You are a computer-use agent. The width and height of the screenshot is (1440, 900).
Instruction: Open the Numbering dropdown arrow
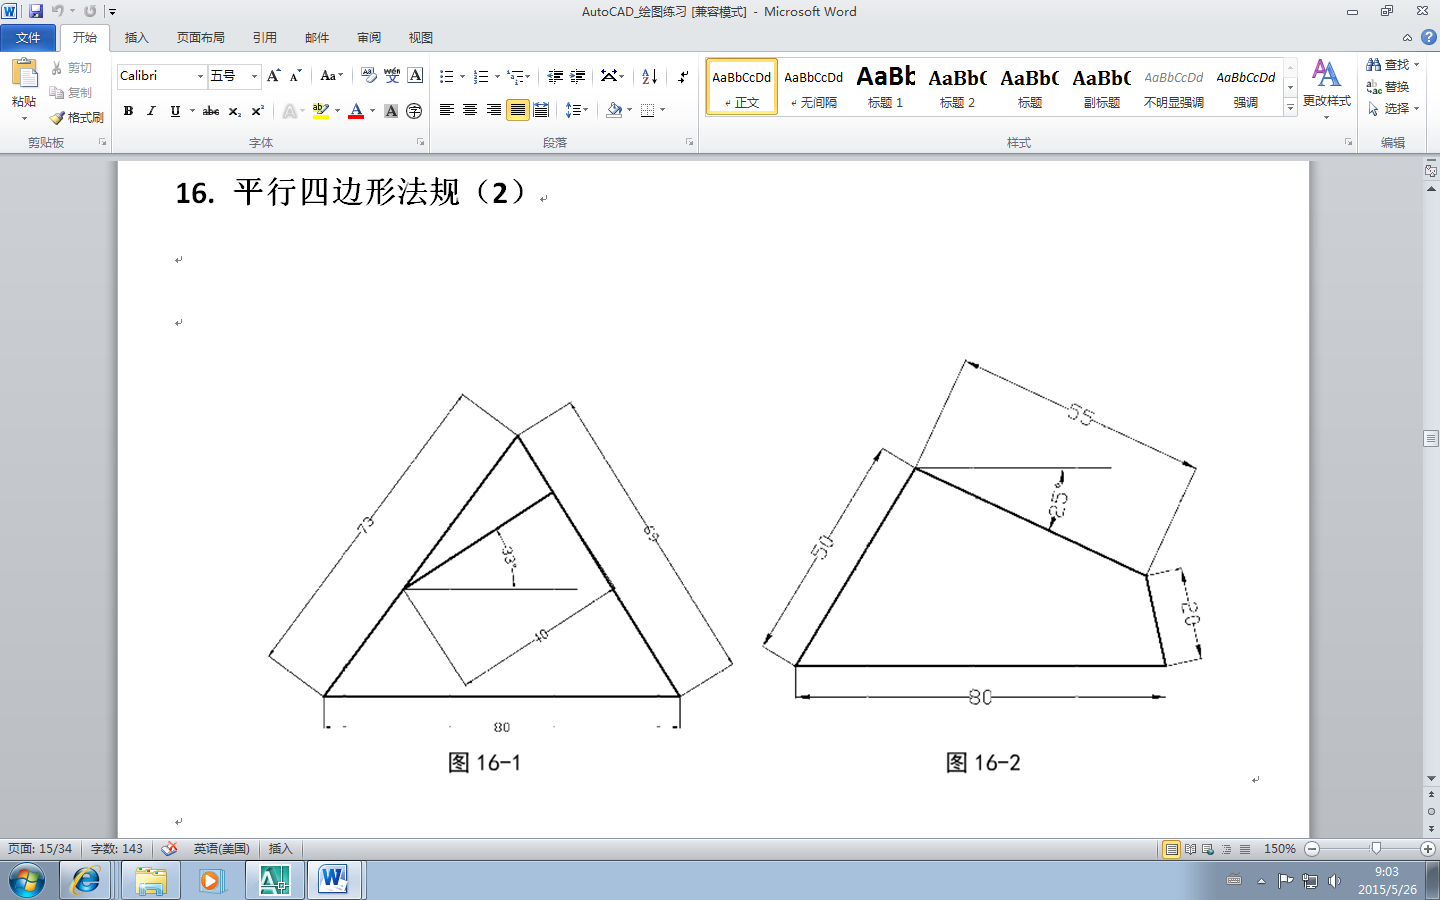click(x=497, y=76)
